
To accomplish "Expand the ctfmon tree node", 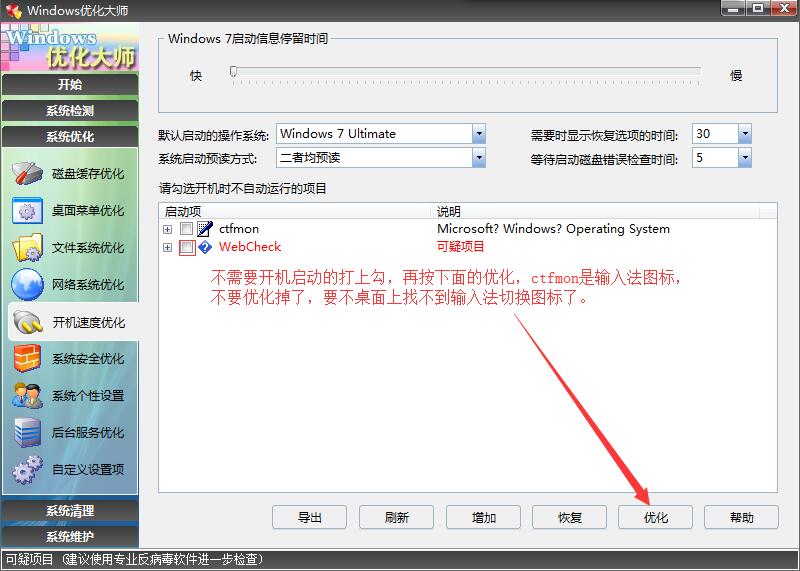I will tap(167, 229).
